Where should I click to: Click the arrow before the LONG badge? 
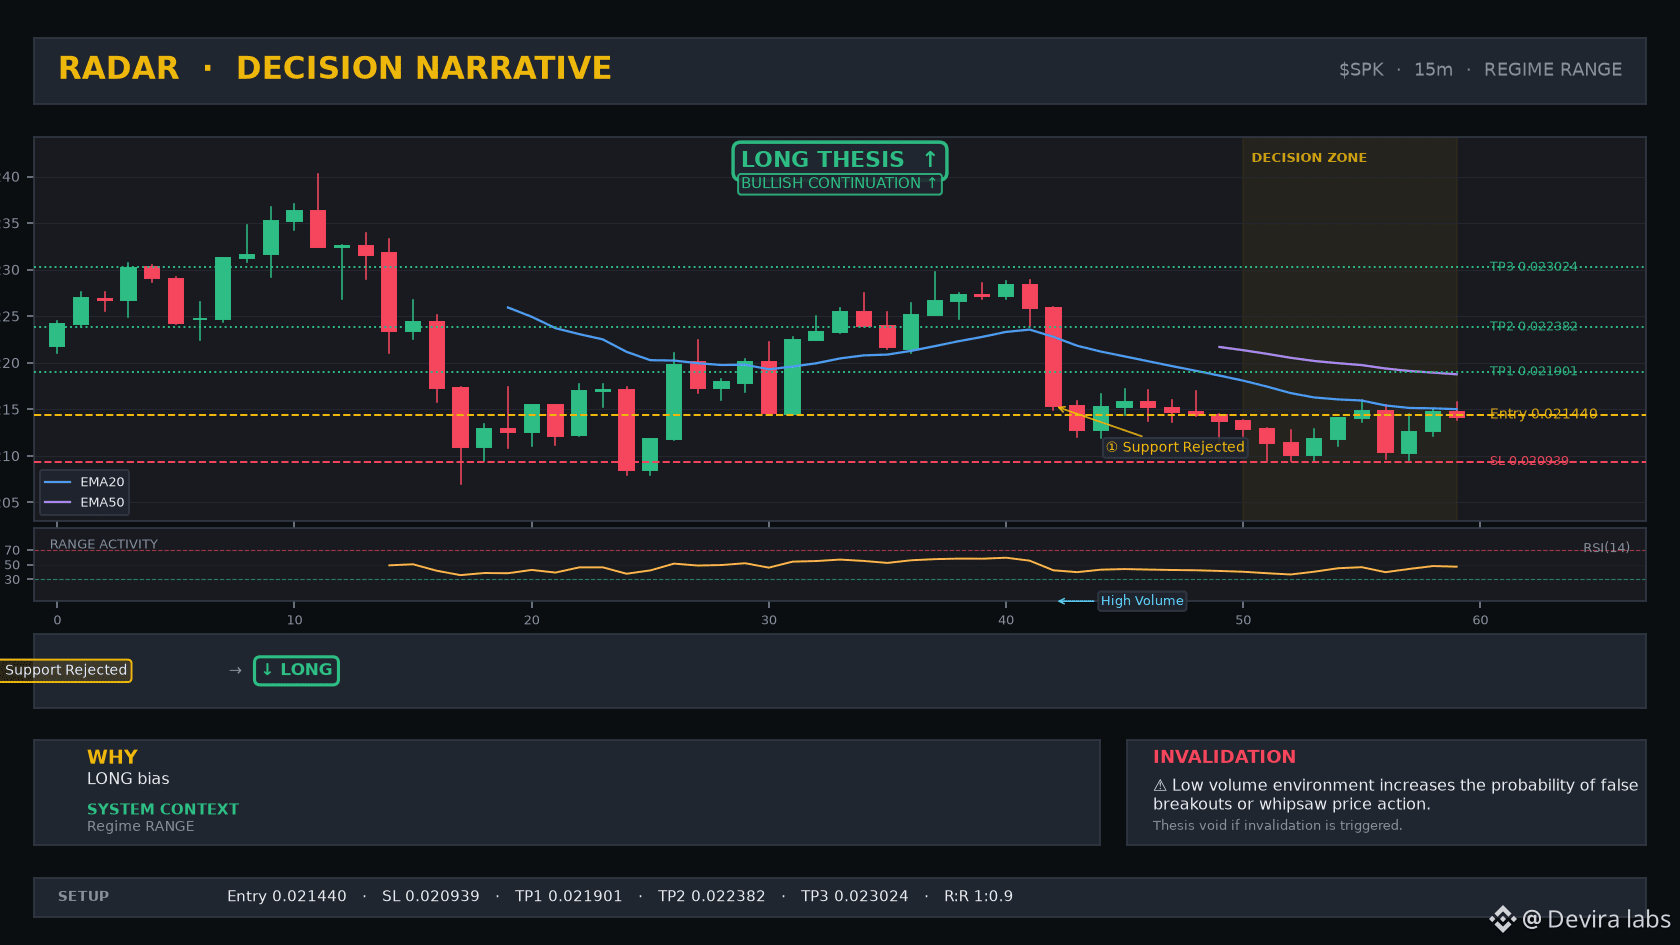pyautogui.click(x=235, y=670)
